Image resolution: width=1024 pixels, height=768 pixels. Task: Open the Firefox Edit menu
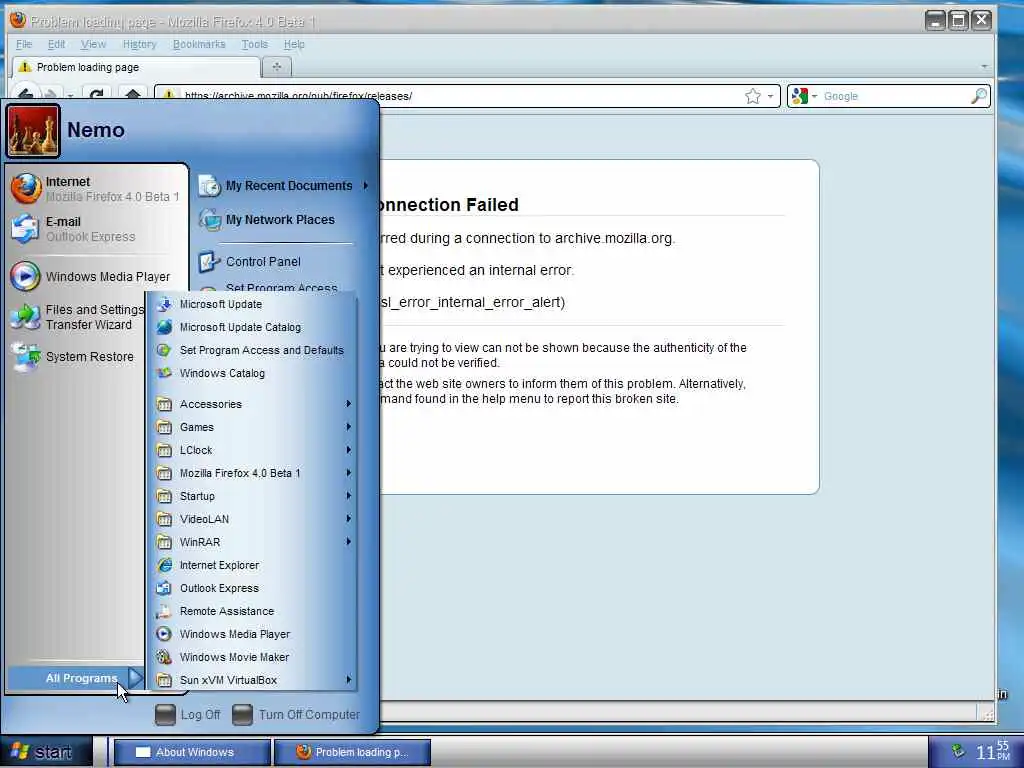coord(56,44)
